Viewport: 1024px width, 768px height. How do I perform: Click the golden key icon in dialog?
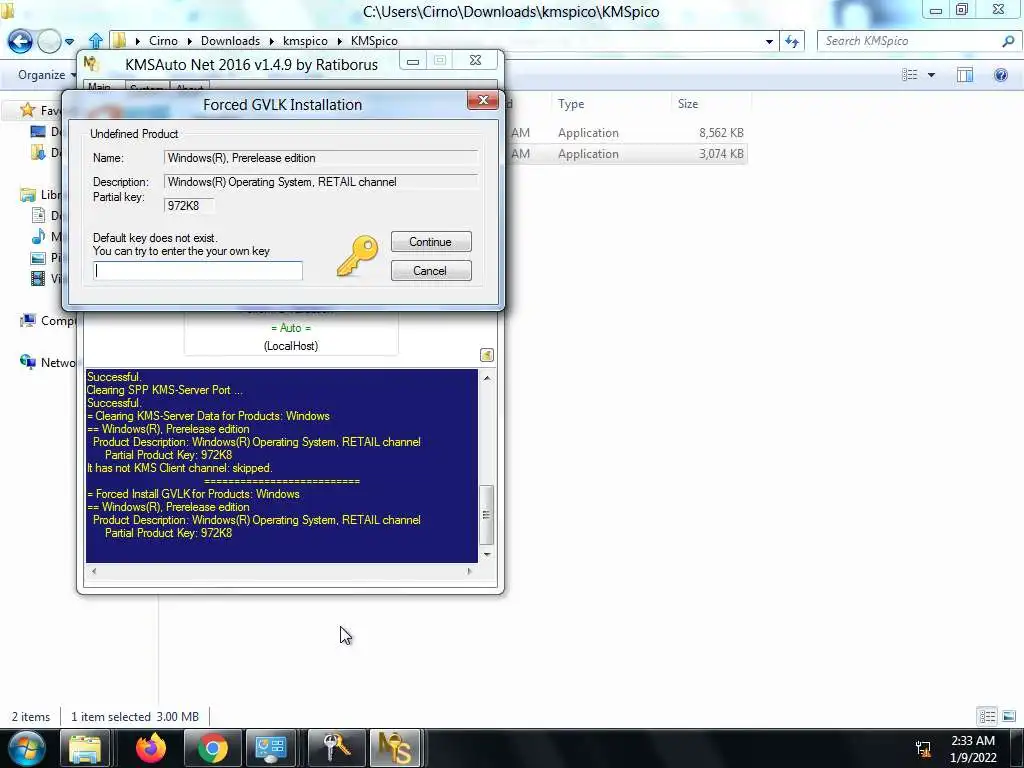click(x=357, y=255)
